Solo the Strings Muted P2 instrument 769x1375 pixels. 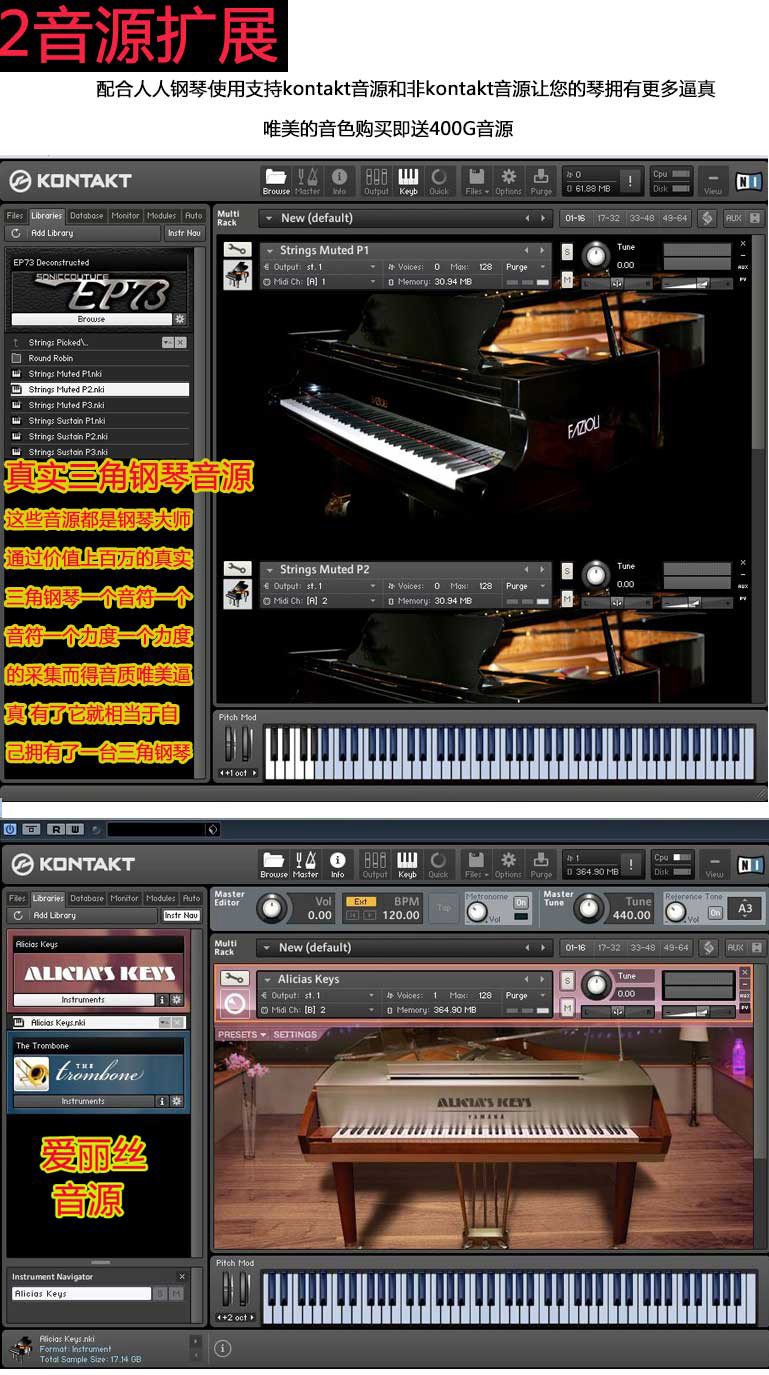click(567, 571)
